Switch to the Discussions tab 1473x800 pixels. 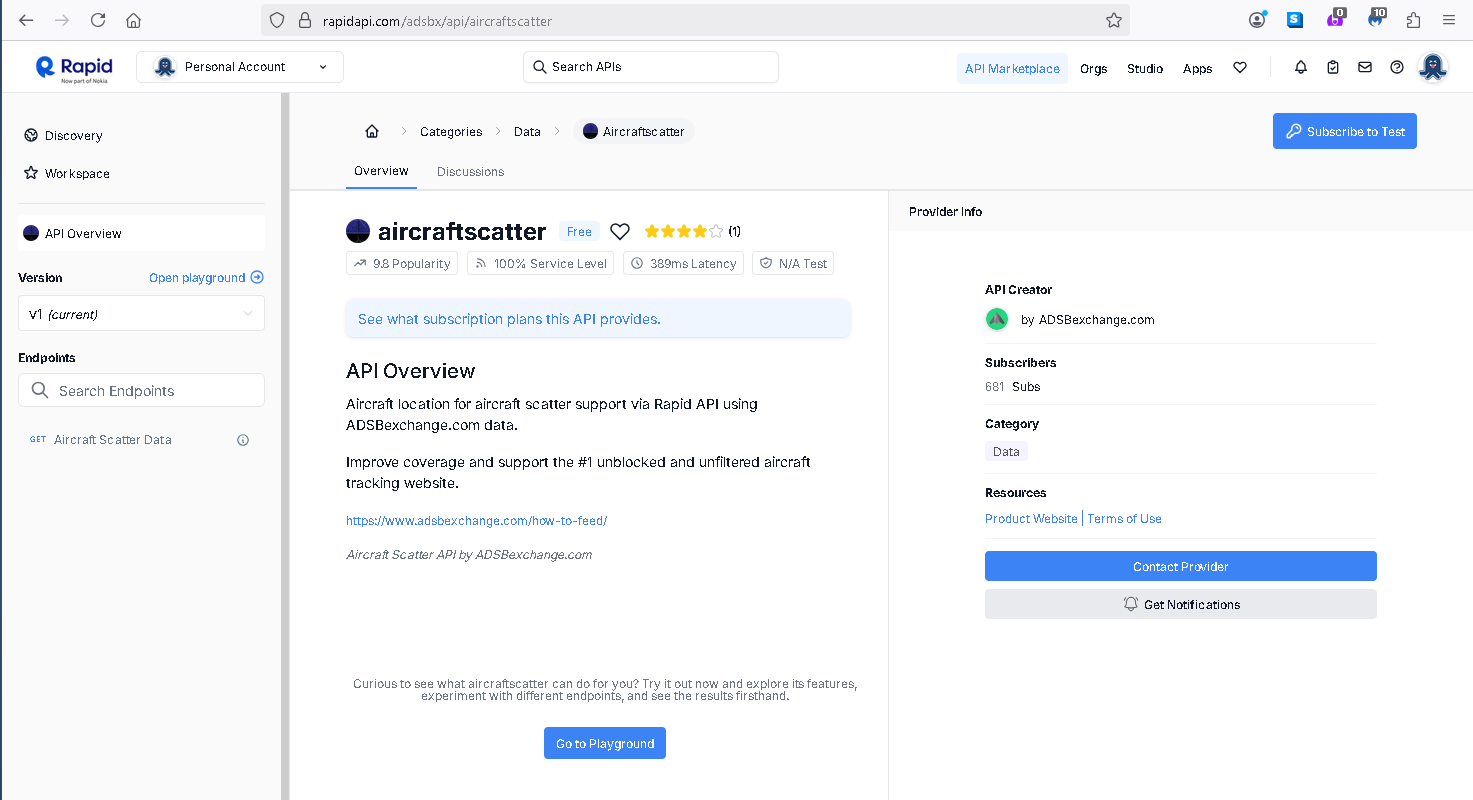tap(470, 172)
